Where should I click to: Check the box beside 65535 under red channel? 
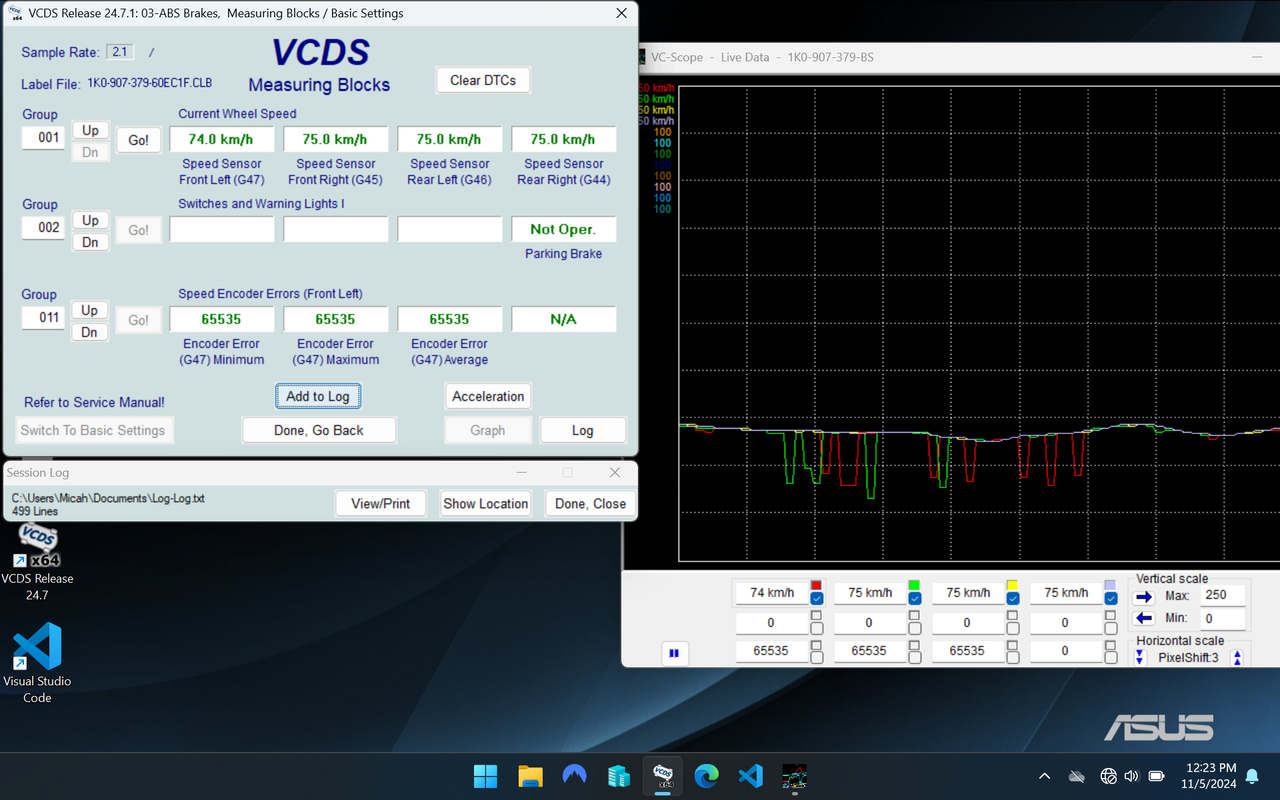(x=817, y=657)
